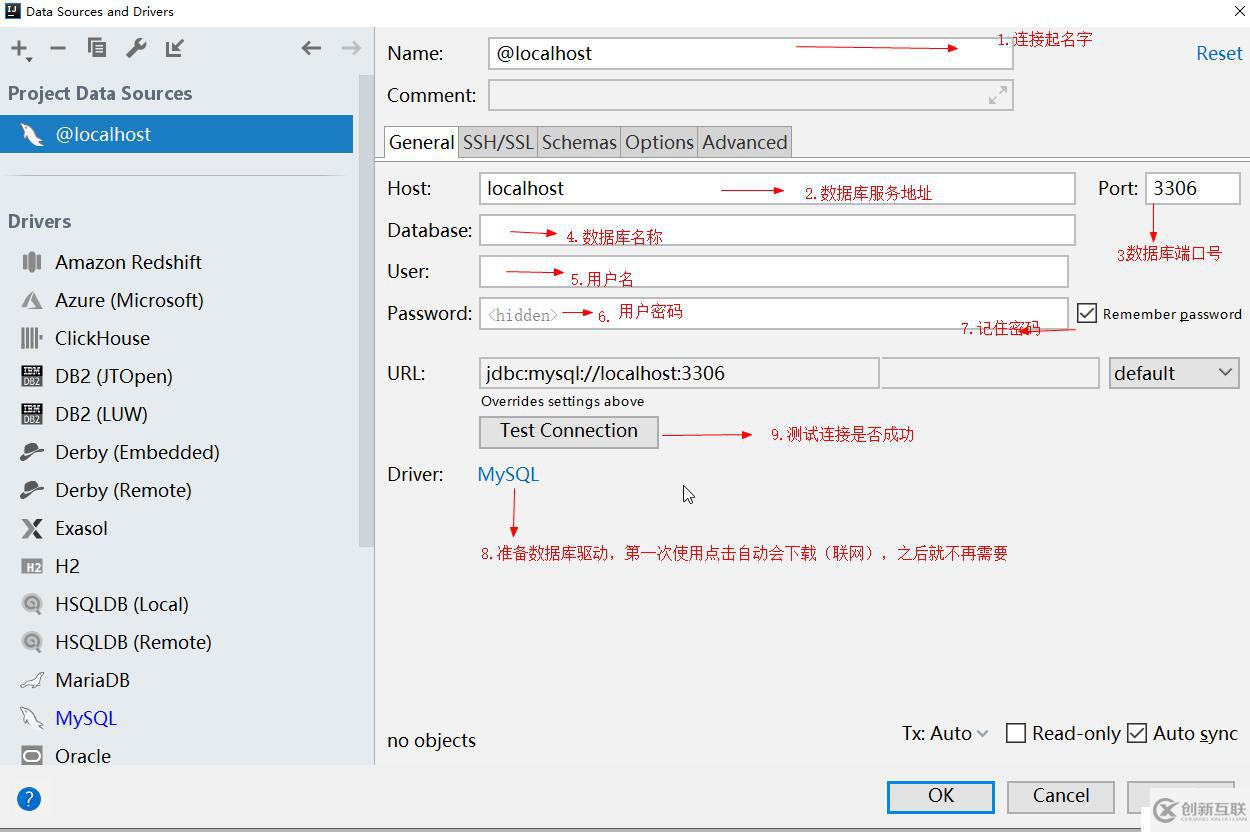Click the Port input field
This screenshot has width=1250, height=832.
tap(1193, 188)
